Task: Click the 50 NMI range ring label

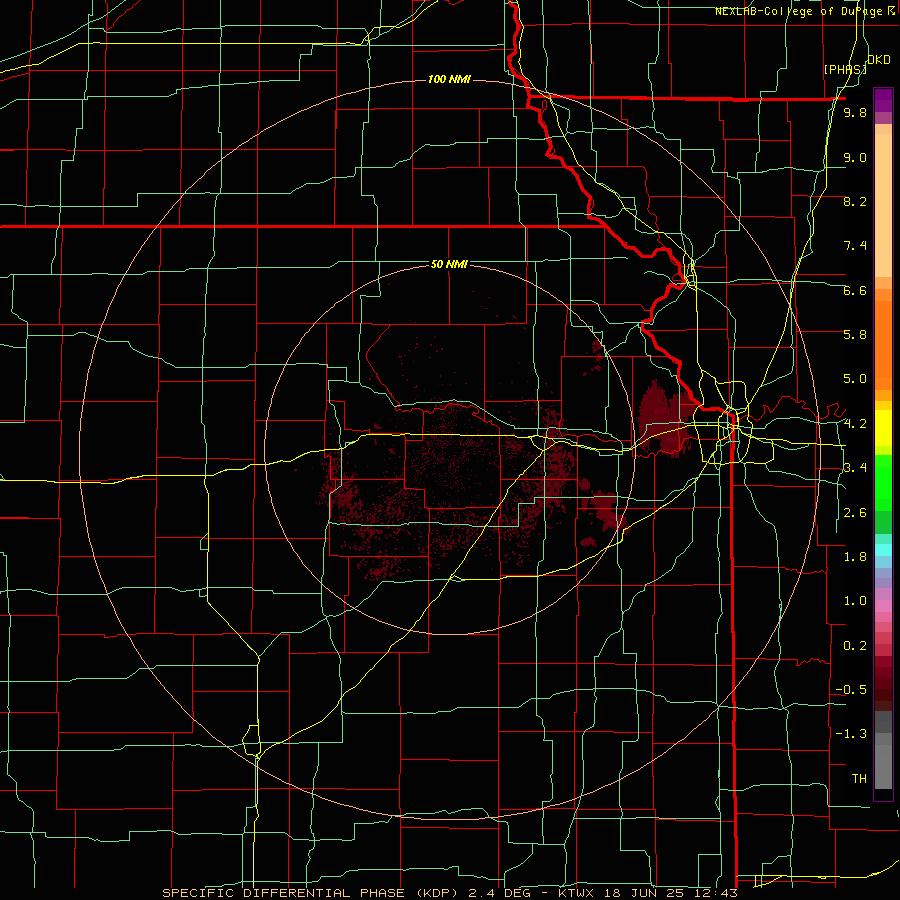Action: (449, 265)
